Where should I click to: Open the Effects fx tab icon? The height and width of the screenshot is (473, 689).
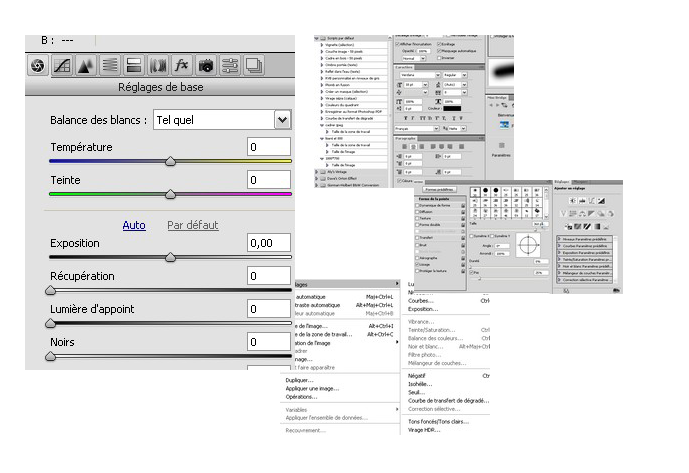pos(181,66)
